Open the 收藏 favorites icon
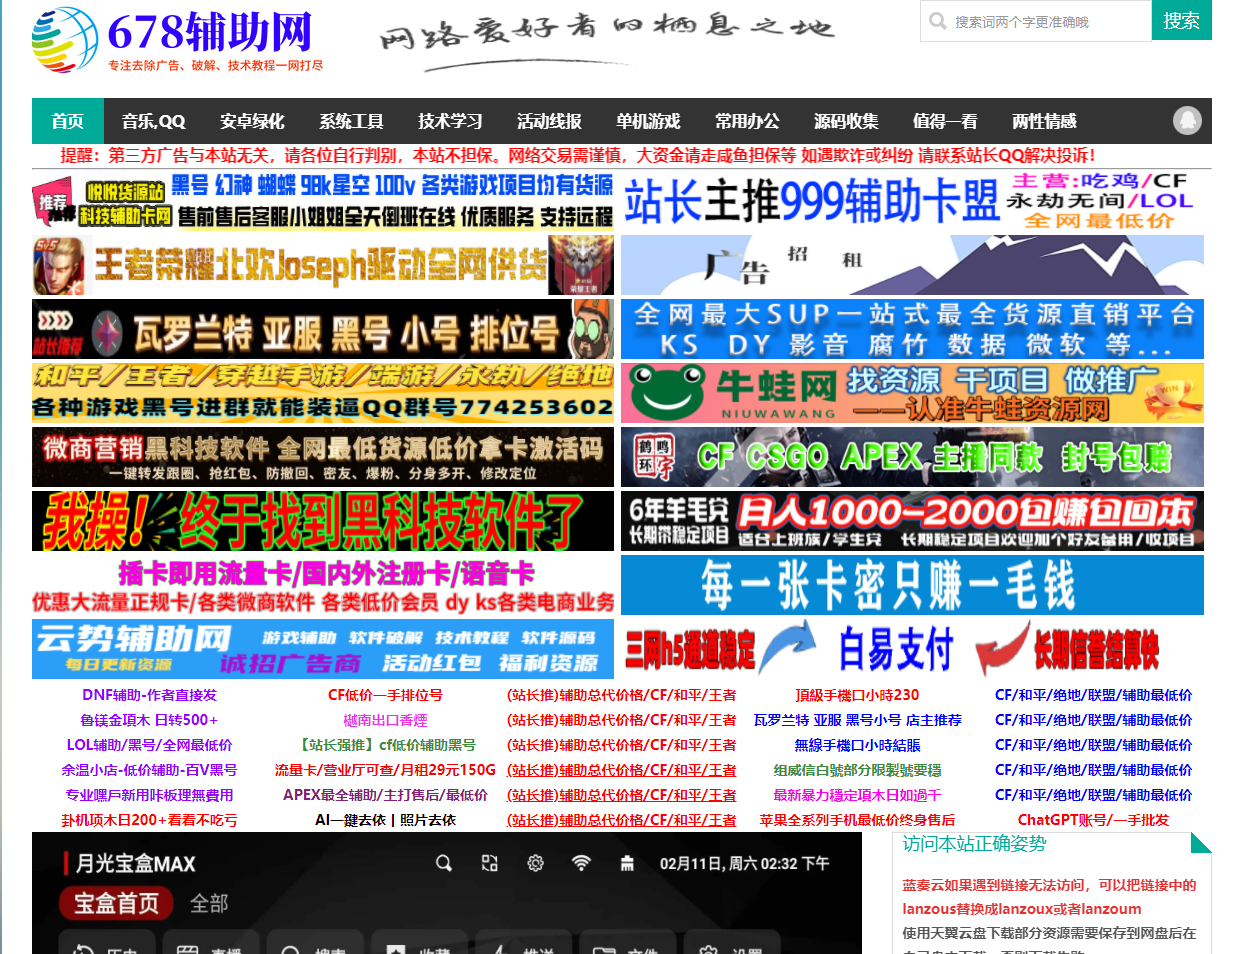The width and height of the screenshot is (1241, 954). [420, 944]
